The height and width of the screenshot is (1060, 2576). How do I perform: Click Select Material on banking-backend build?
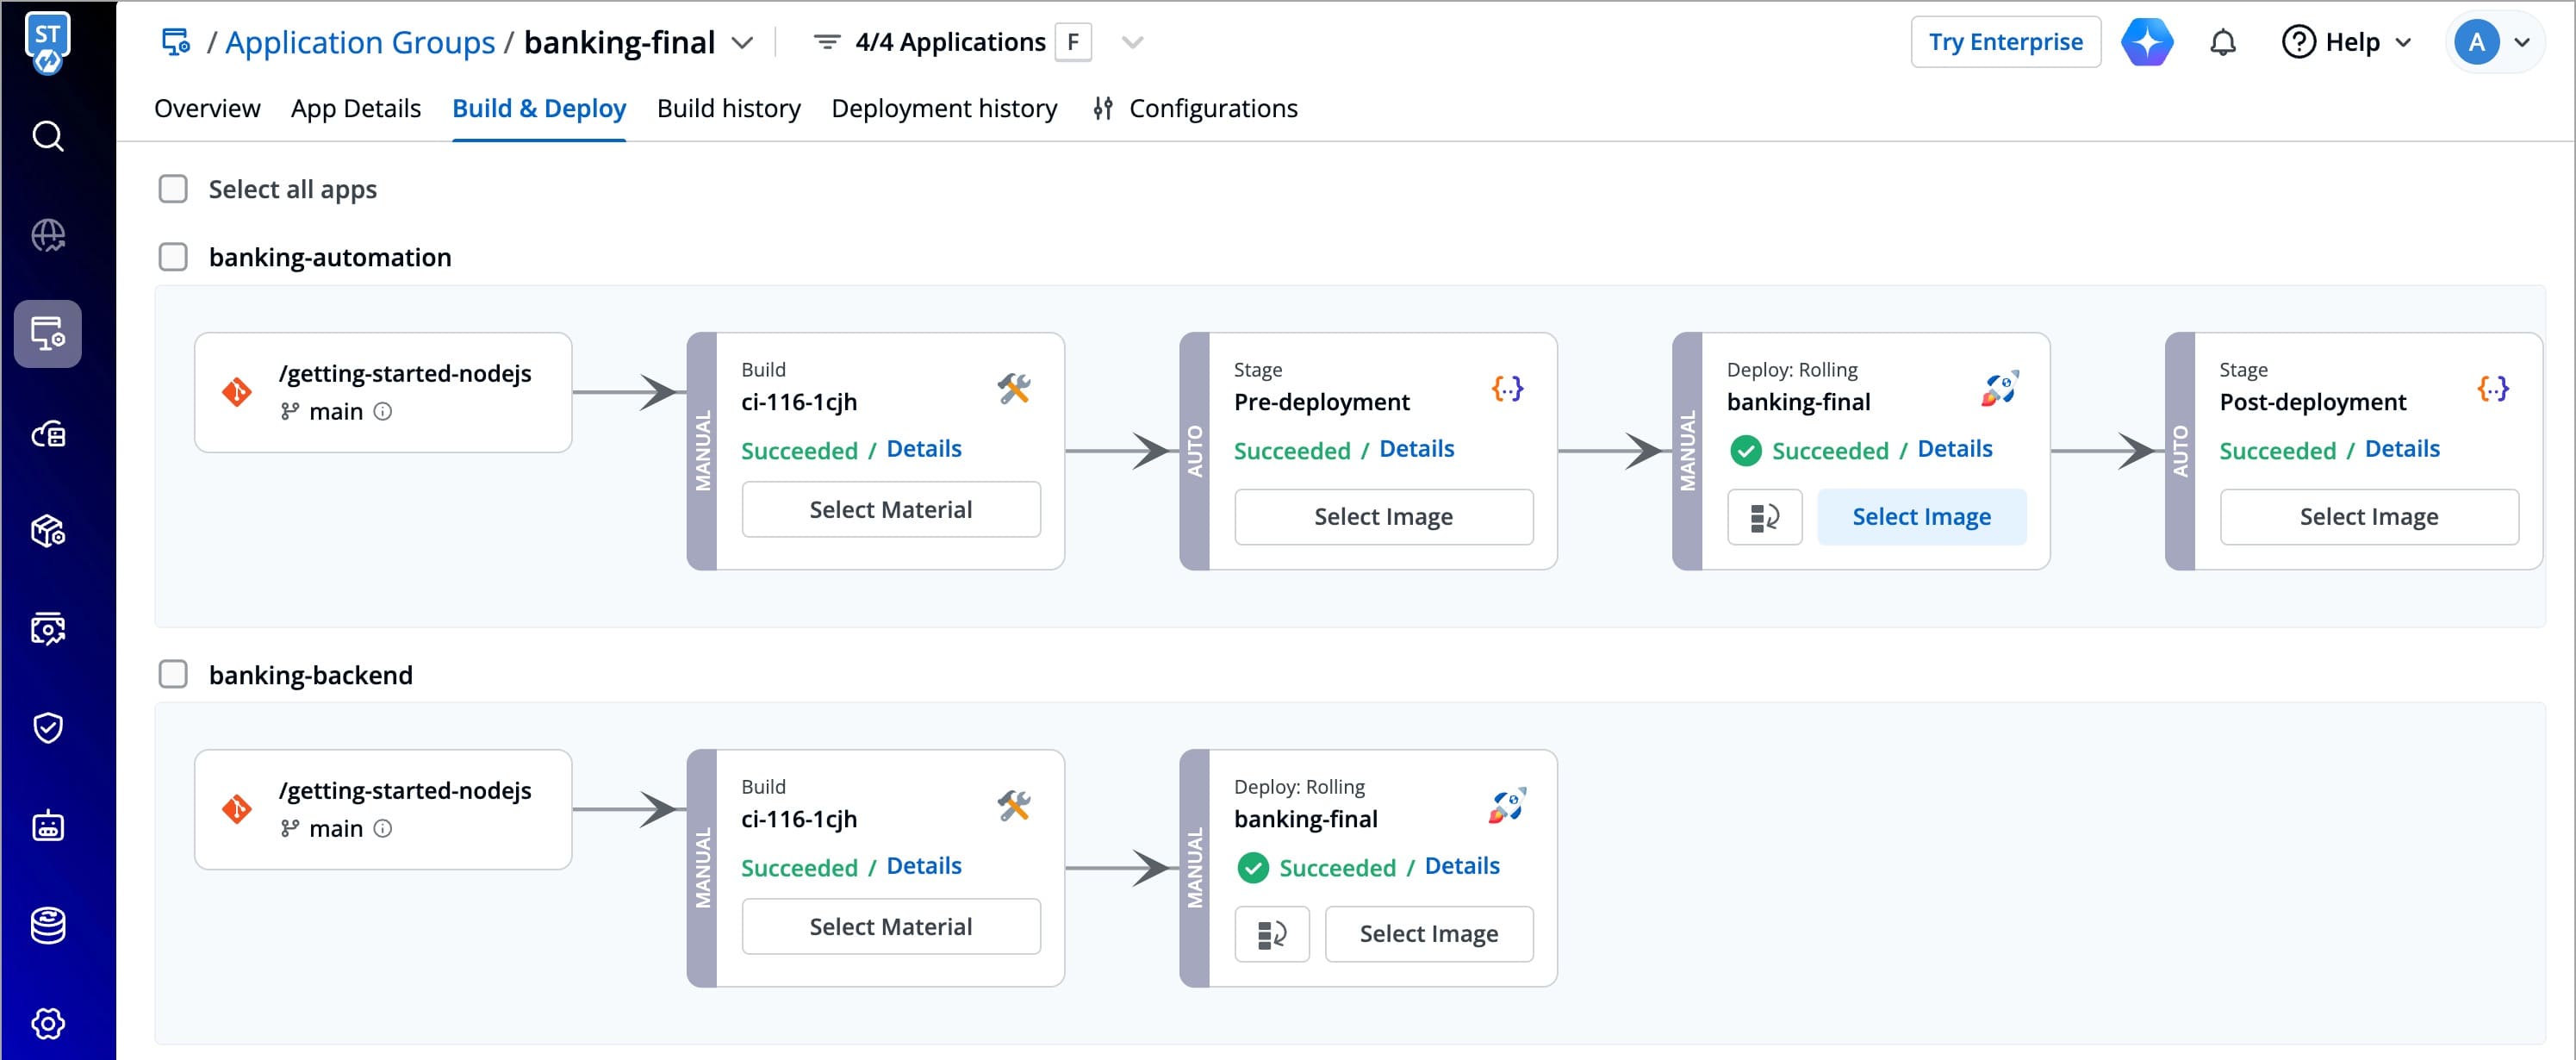(890, 926)
